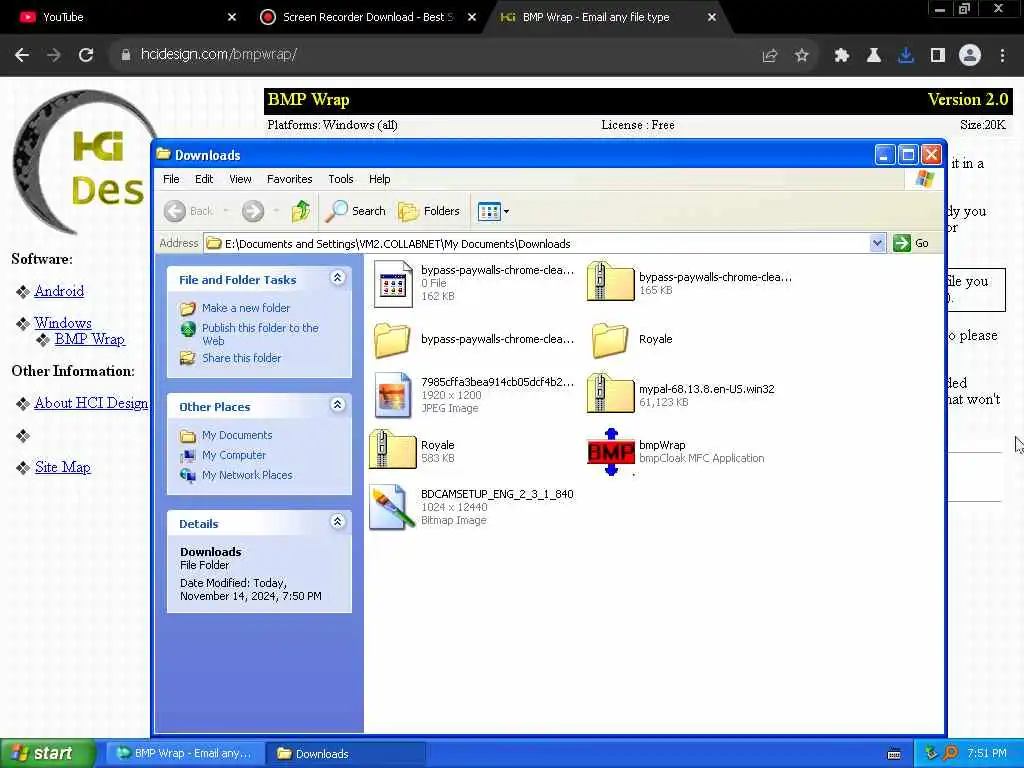The width and height of the screenshot is (1024, 768).
Task: Select the bmpWrap application icon
Action: point(611,452)
